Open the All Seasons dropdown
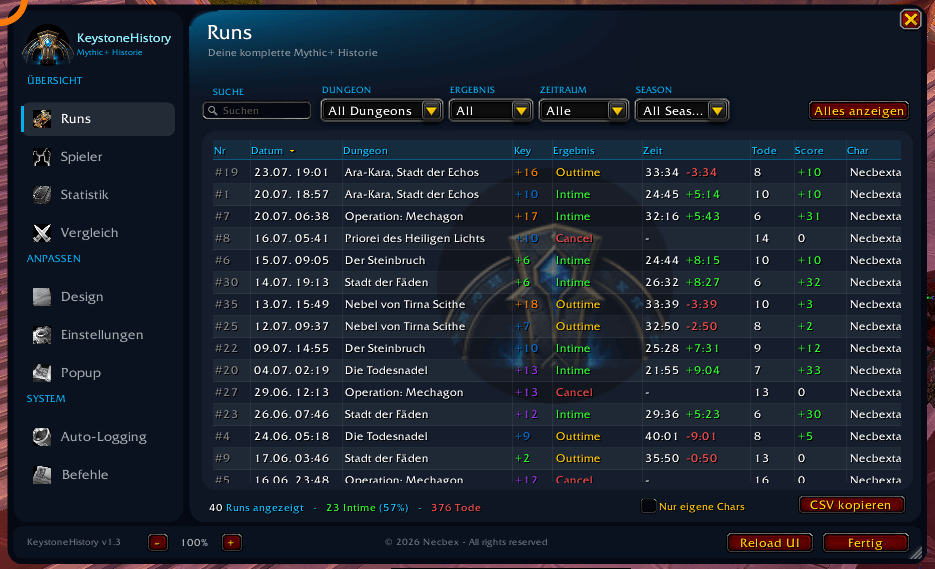 (x=682, y=110)
